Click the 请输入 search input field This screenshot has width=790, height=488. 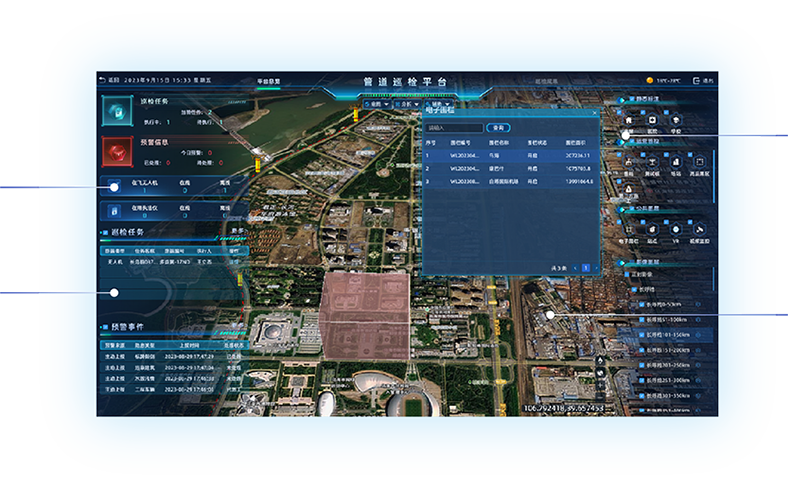pyautogui.click(x=454, y=128)
